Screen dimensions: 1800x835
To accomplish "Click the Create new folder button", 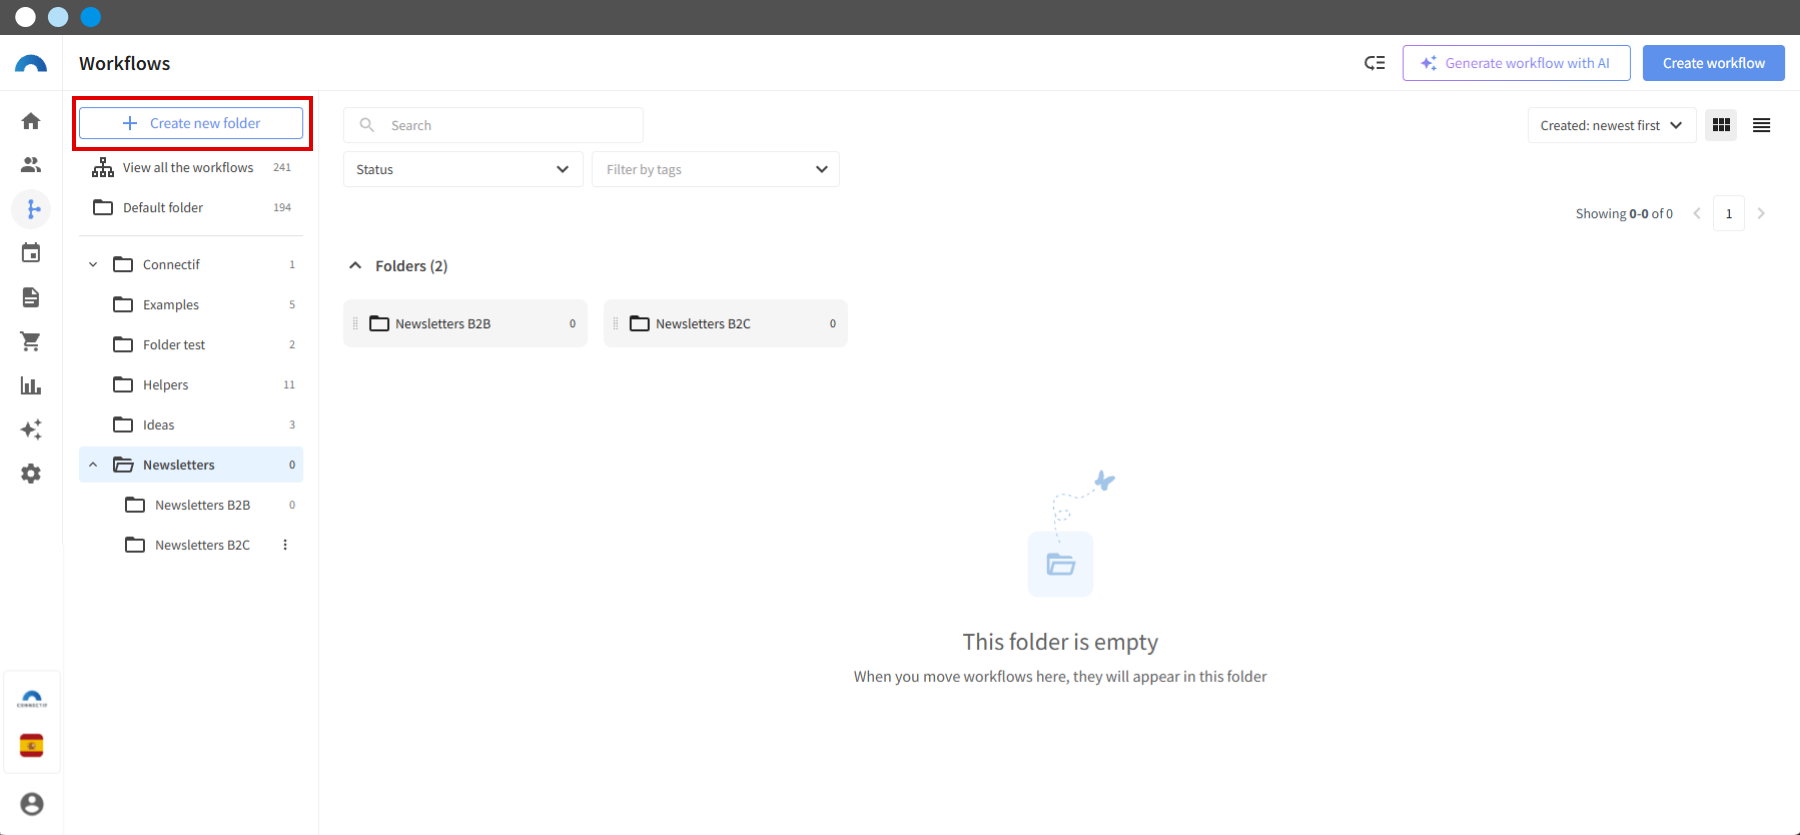I will pyautogui.click(x=191, y=123).
